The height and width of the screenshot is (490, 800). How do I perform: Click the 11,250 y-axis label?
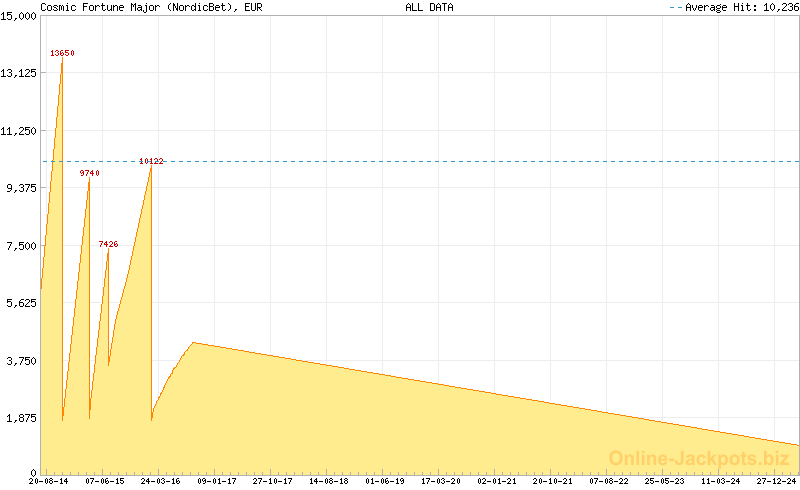18,131
